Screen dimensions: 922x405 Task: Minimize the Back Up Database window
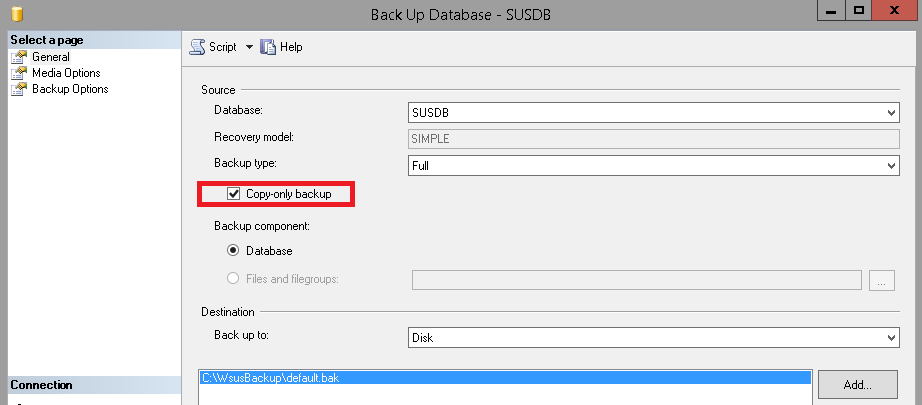[x=831, y=11]
